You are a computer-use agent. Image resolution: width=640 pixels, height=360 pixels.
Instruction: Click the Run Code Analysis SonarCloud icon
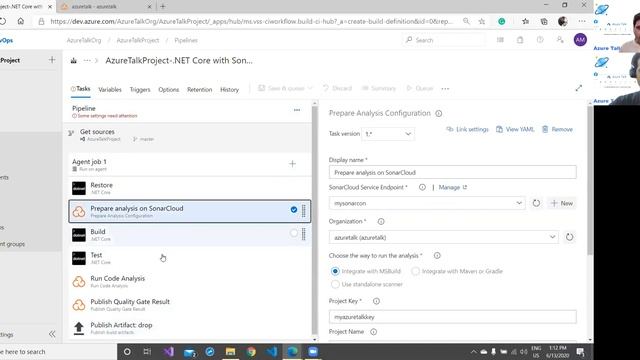click(x=79, y=282)
